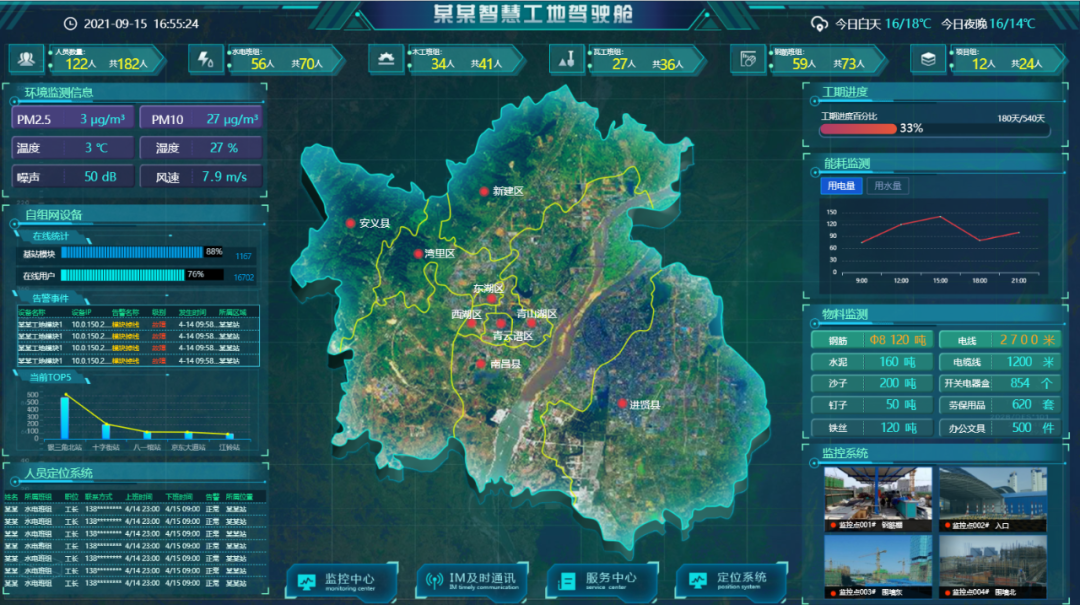Click the 青山湖区 red map marker
Viewport: 1080px width, 605px height.
(531, 322)
